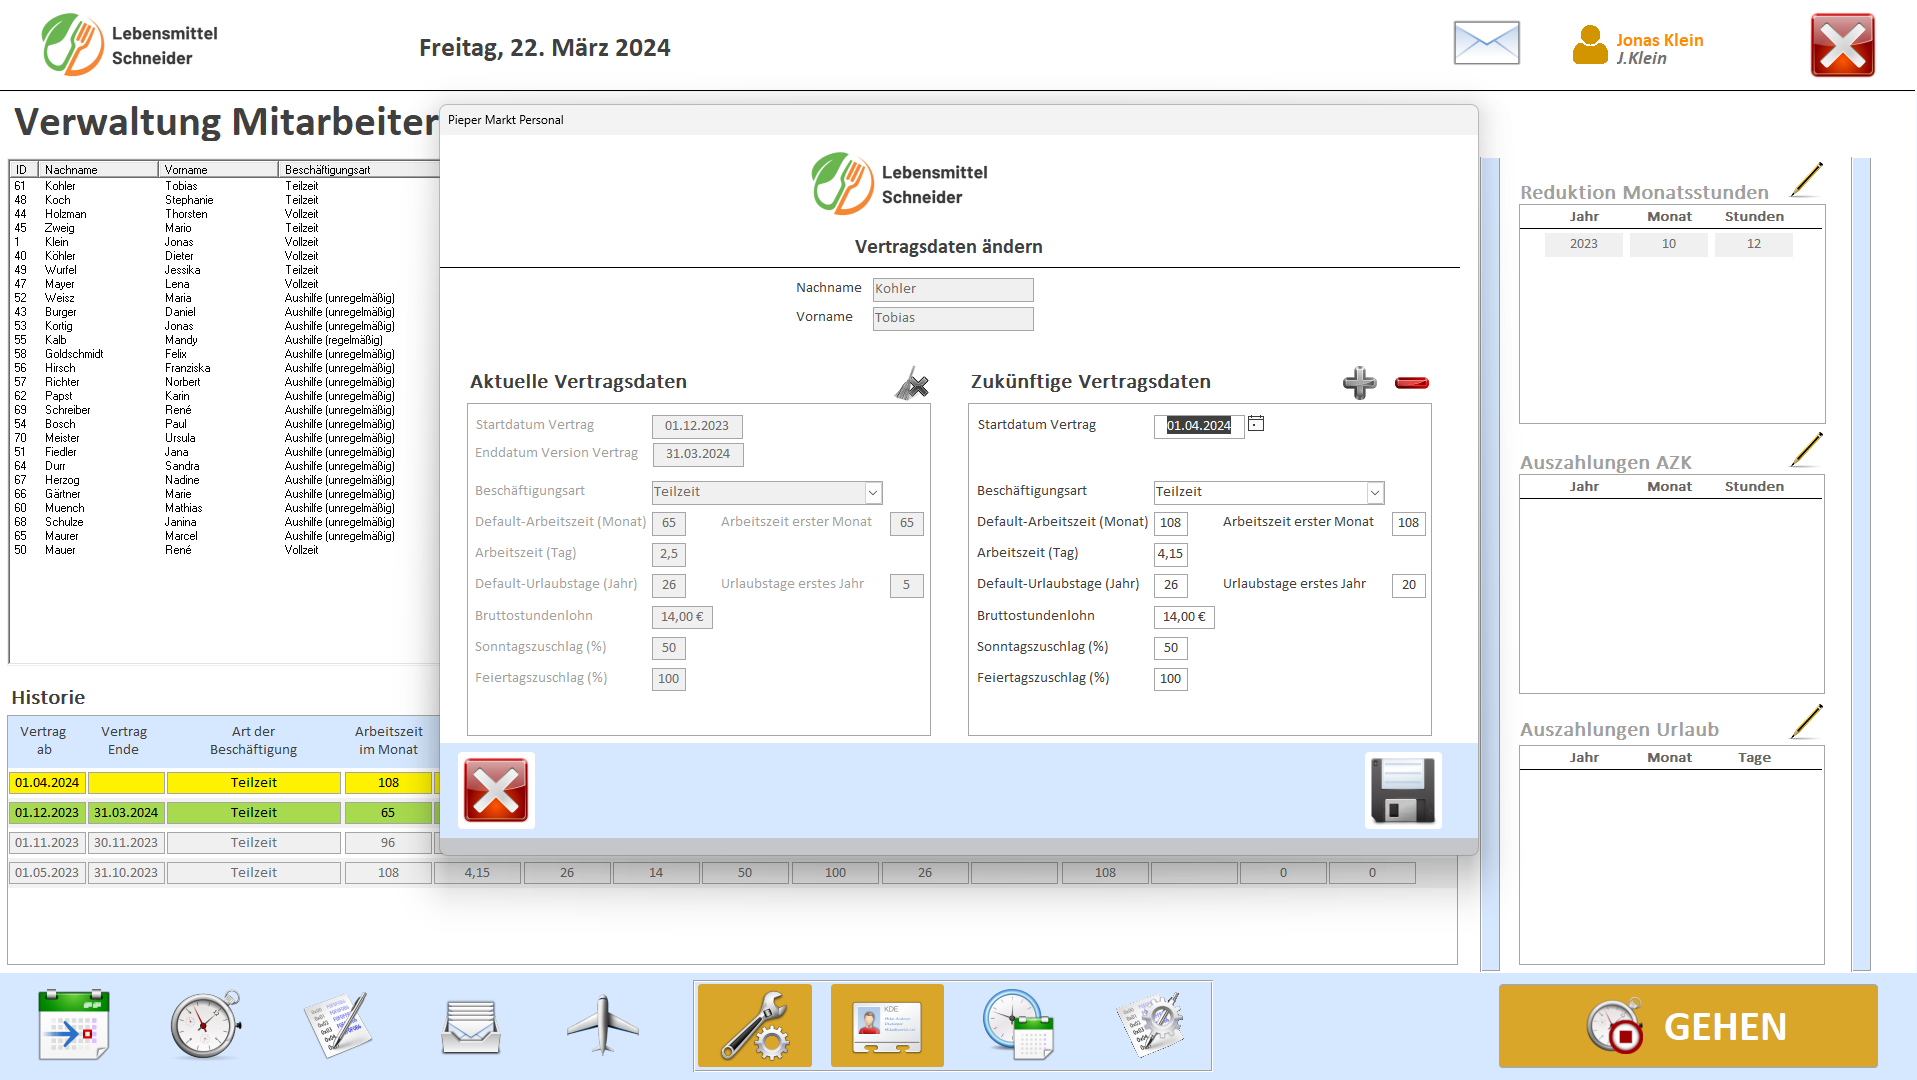Remove future contract with red minus icon
The height and width of the screenshot is (1080, 1917).
(1411, 383)
